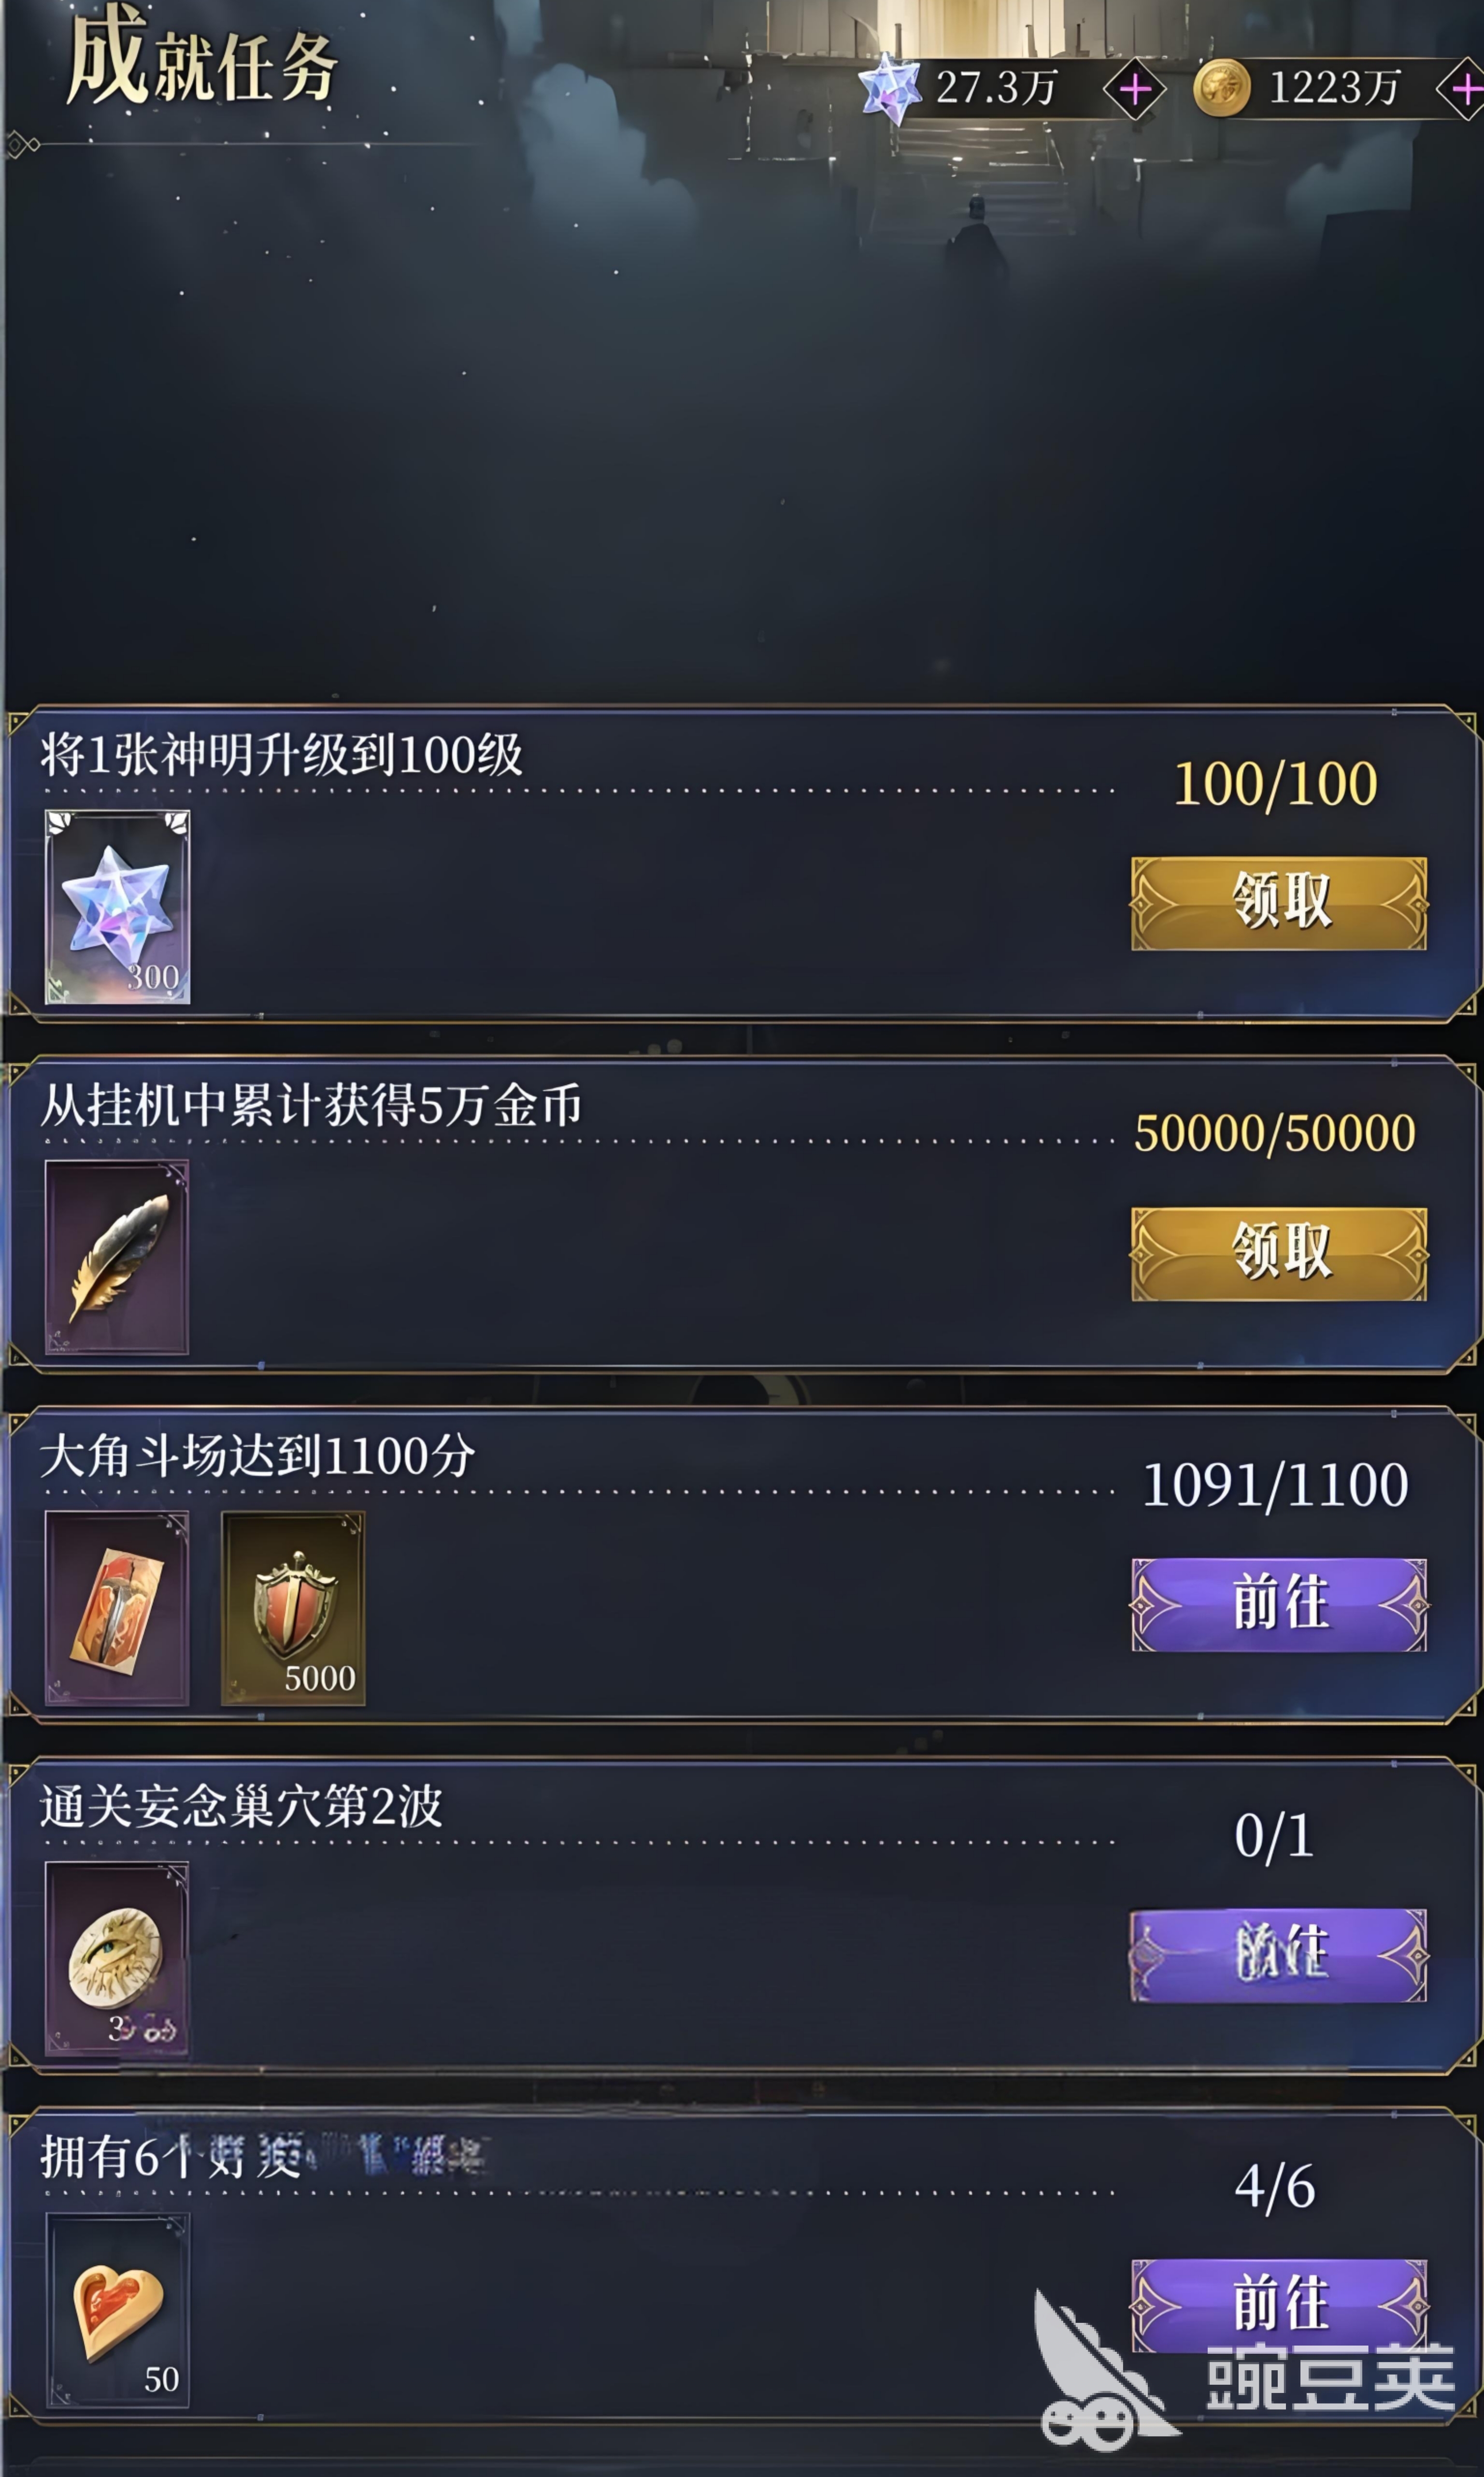Select the 成就任务 page title
This screenshot has height=2477, width=1484.
tap(202, 60)
